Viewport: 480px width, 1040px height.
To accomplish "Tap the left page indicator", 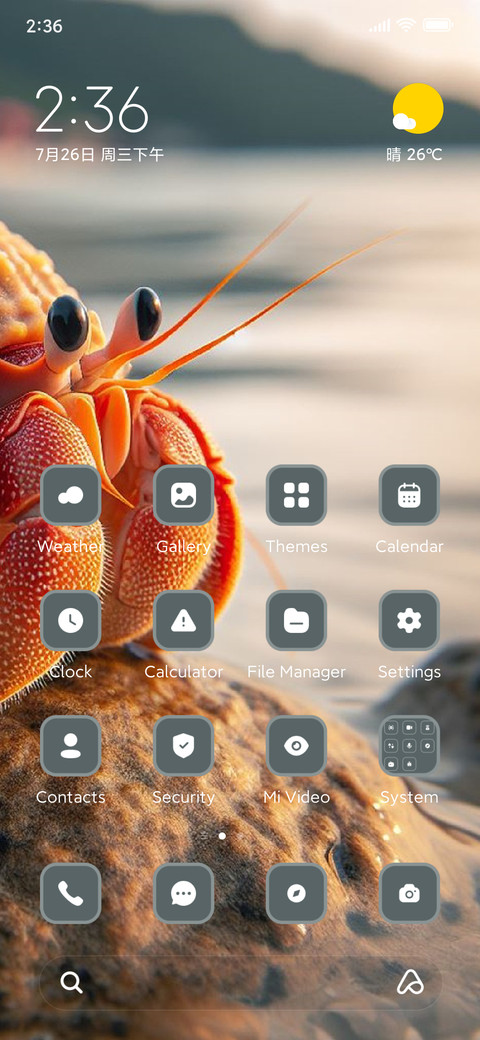I will [204, 836].
